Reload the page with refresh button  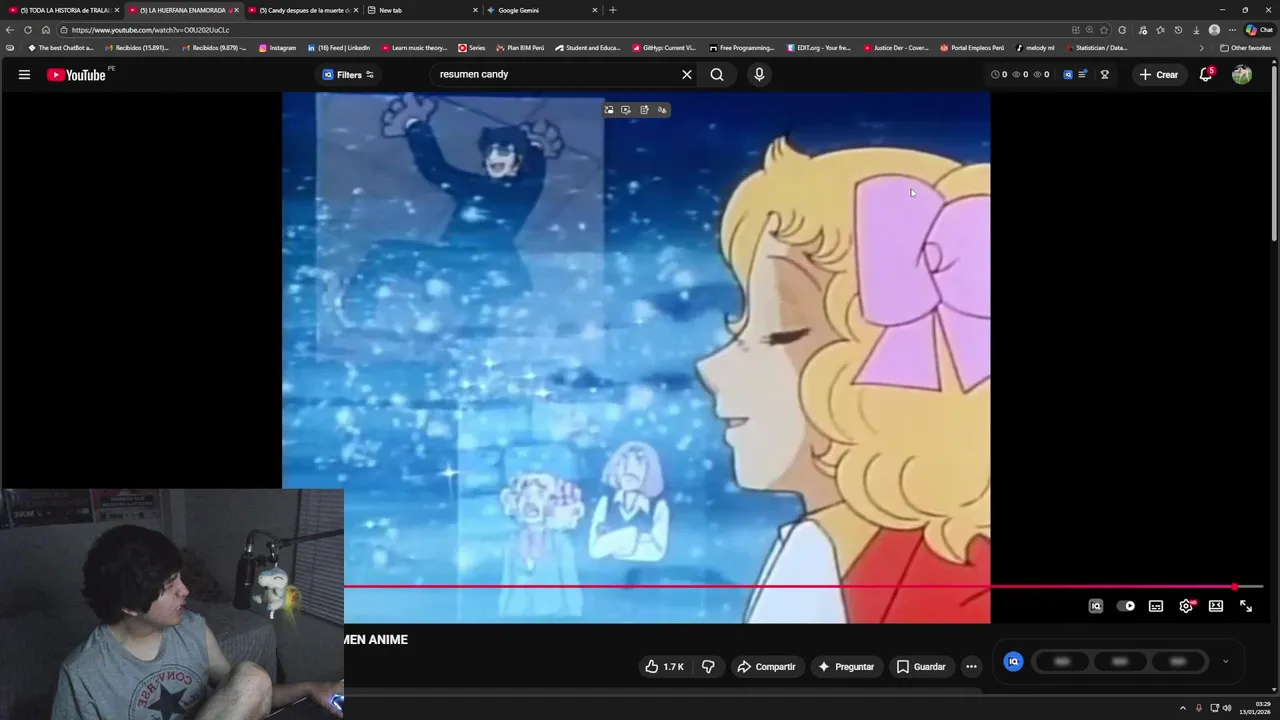coord(28,30)
